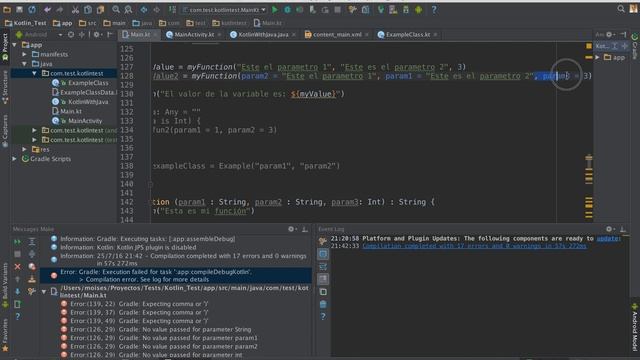Collapse the com.test.kotlintest package

click(x=34, y=73)
